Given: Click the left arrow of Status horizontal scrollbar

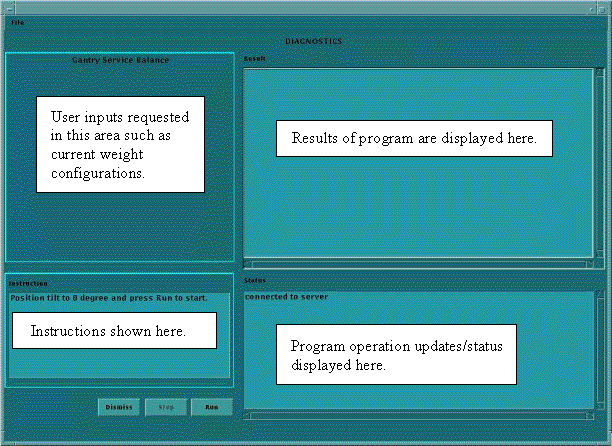Looking at the screenshot, I should click(249, 415).
